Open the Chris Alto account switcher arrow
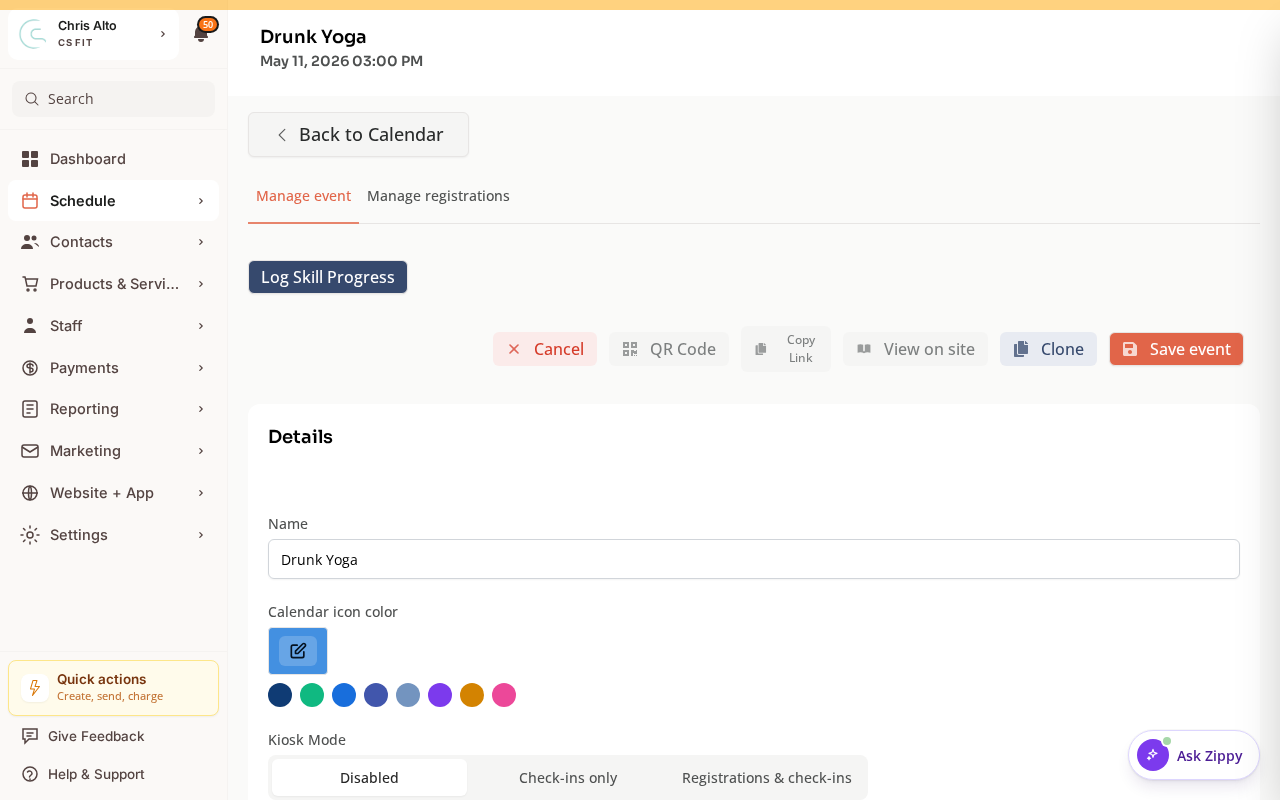The width and height of the screenshot is (1280, 800). (x=163, y=34)
